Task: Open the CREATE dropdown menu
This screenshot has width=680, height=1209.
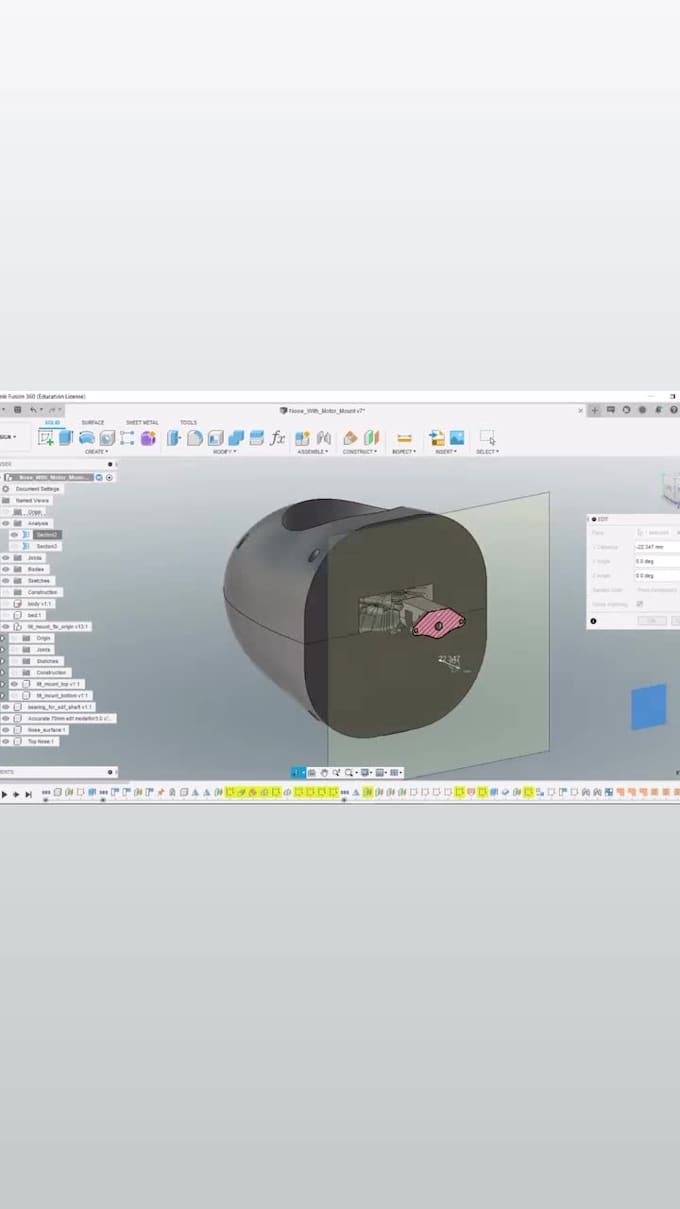Action: (x=96, y=452)
